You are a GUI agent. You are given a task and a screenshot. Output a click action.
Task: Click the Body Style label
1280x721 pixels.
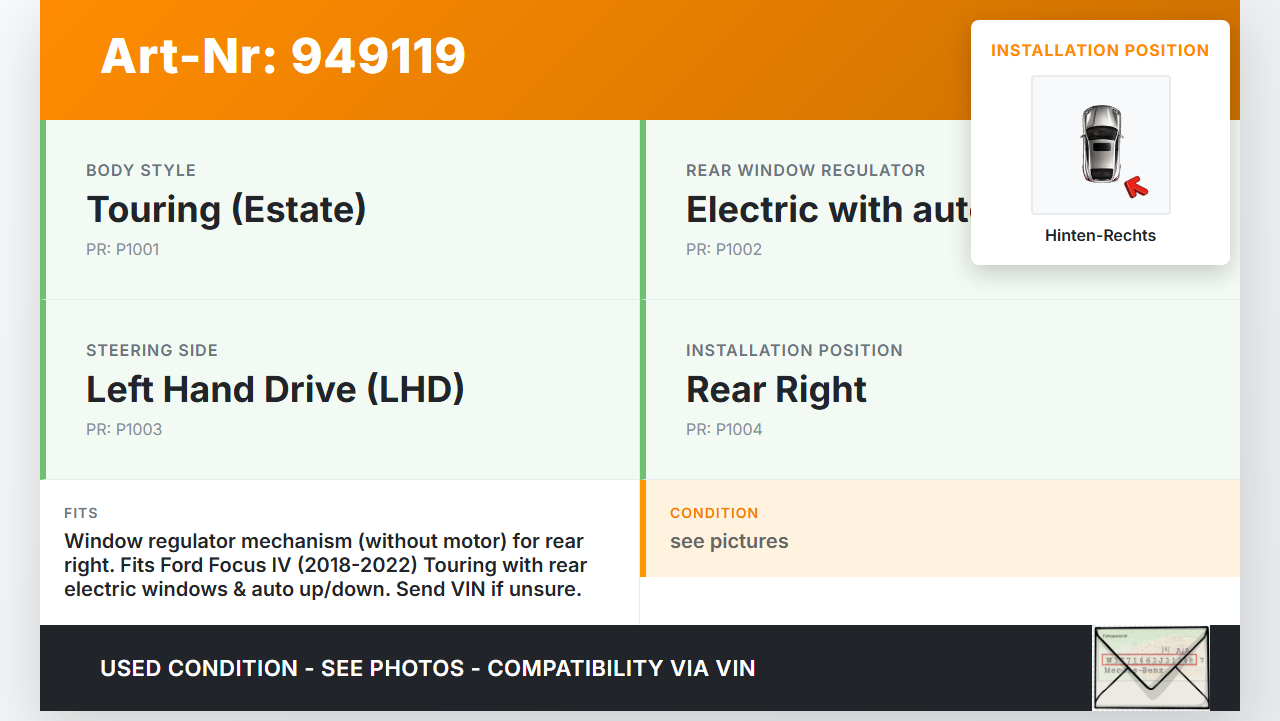click(x=141, y=171)
